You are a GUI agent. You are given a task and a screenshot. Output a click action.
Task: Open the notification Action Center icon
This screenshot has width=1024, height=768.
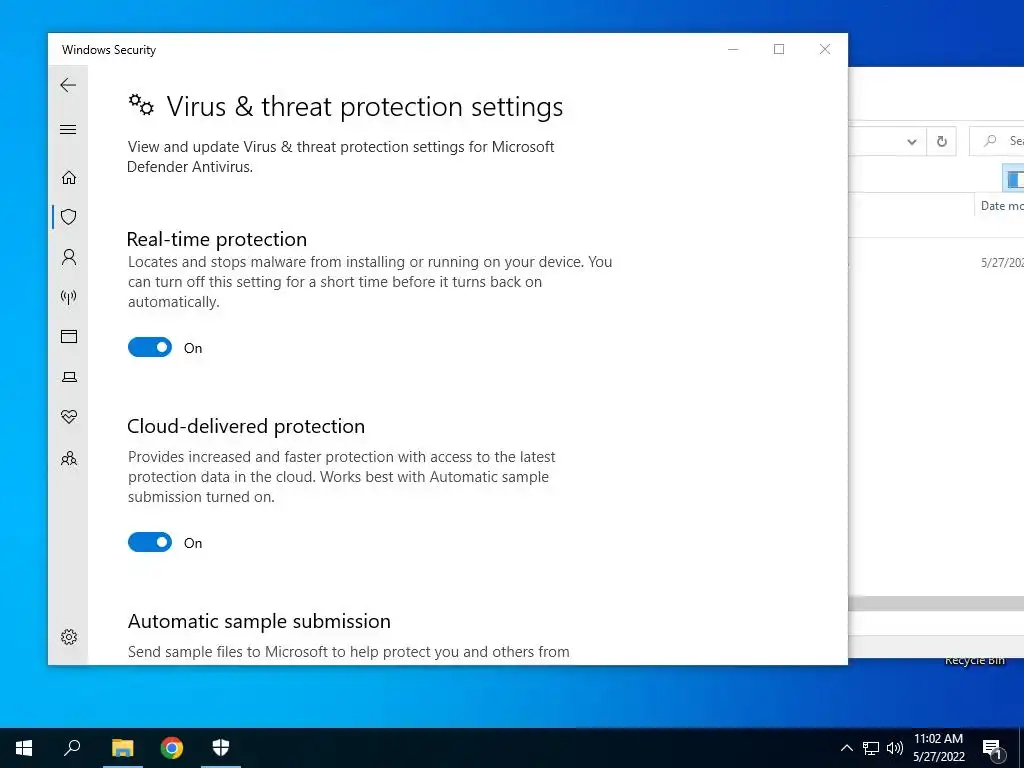tap(992, 749)
